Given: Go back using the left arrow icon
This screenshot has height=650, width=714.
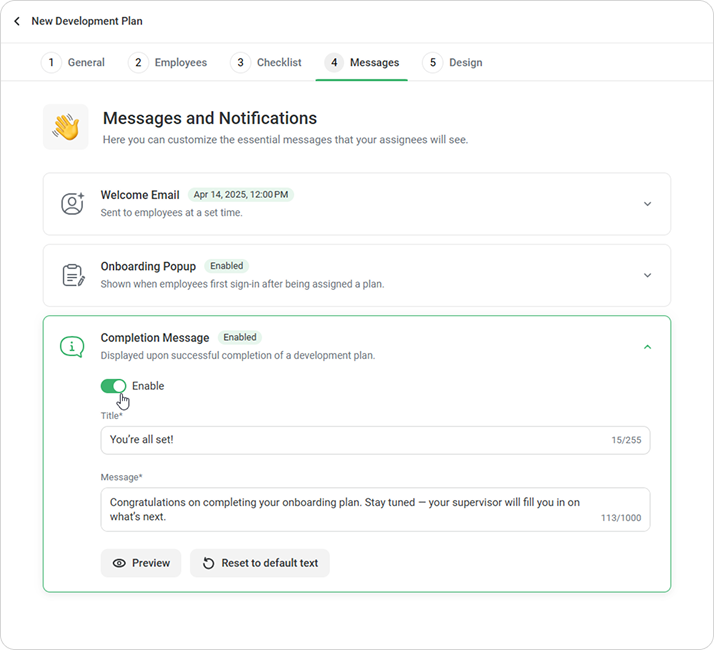Looking at the screenshot, I should click(x=17, y=21).
